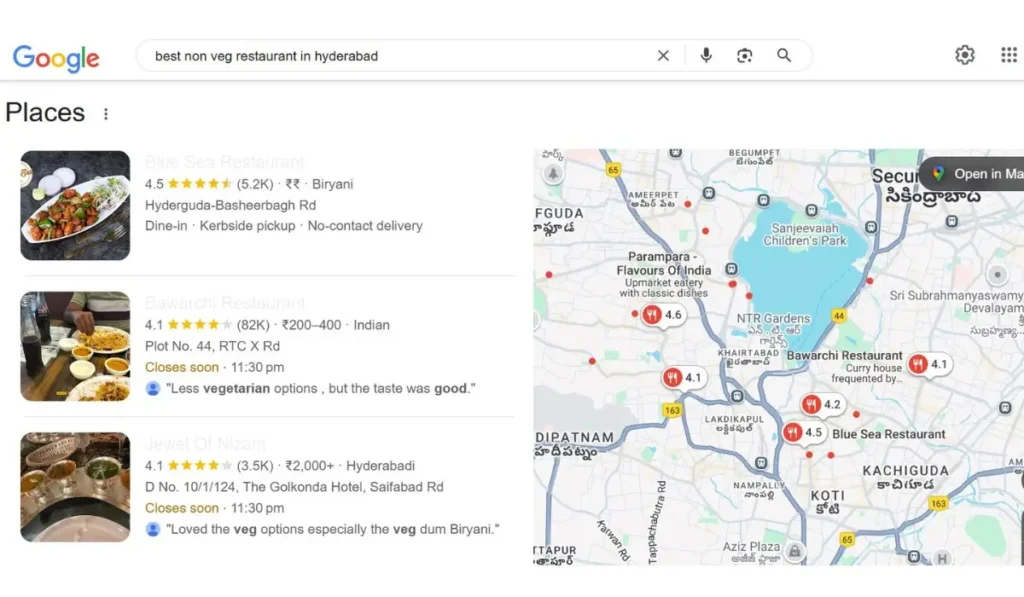Screen dimensions: 1024x597
Task: Click the KOTI area label on map
Action: [x=828, y=496]
